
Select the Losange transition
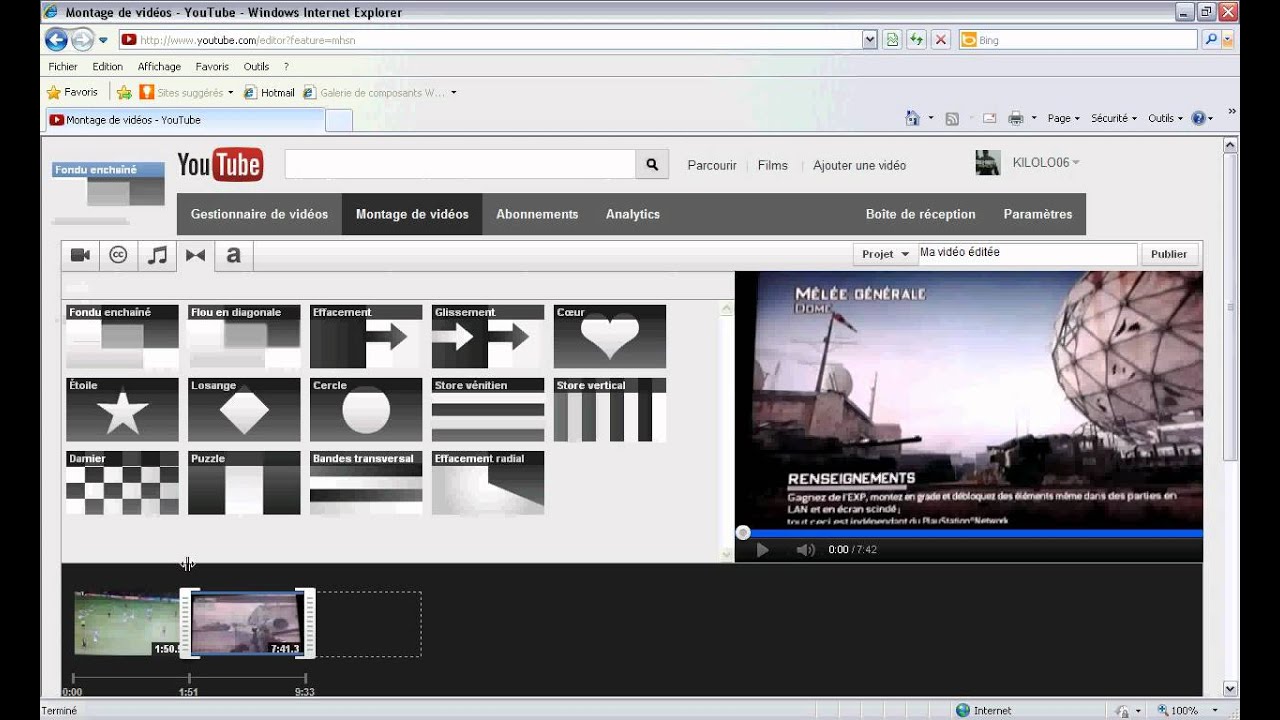244,410
